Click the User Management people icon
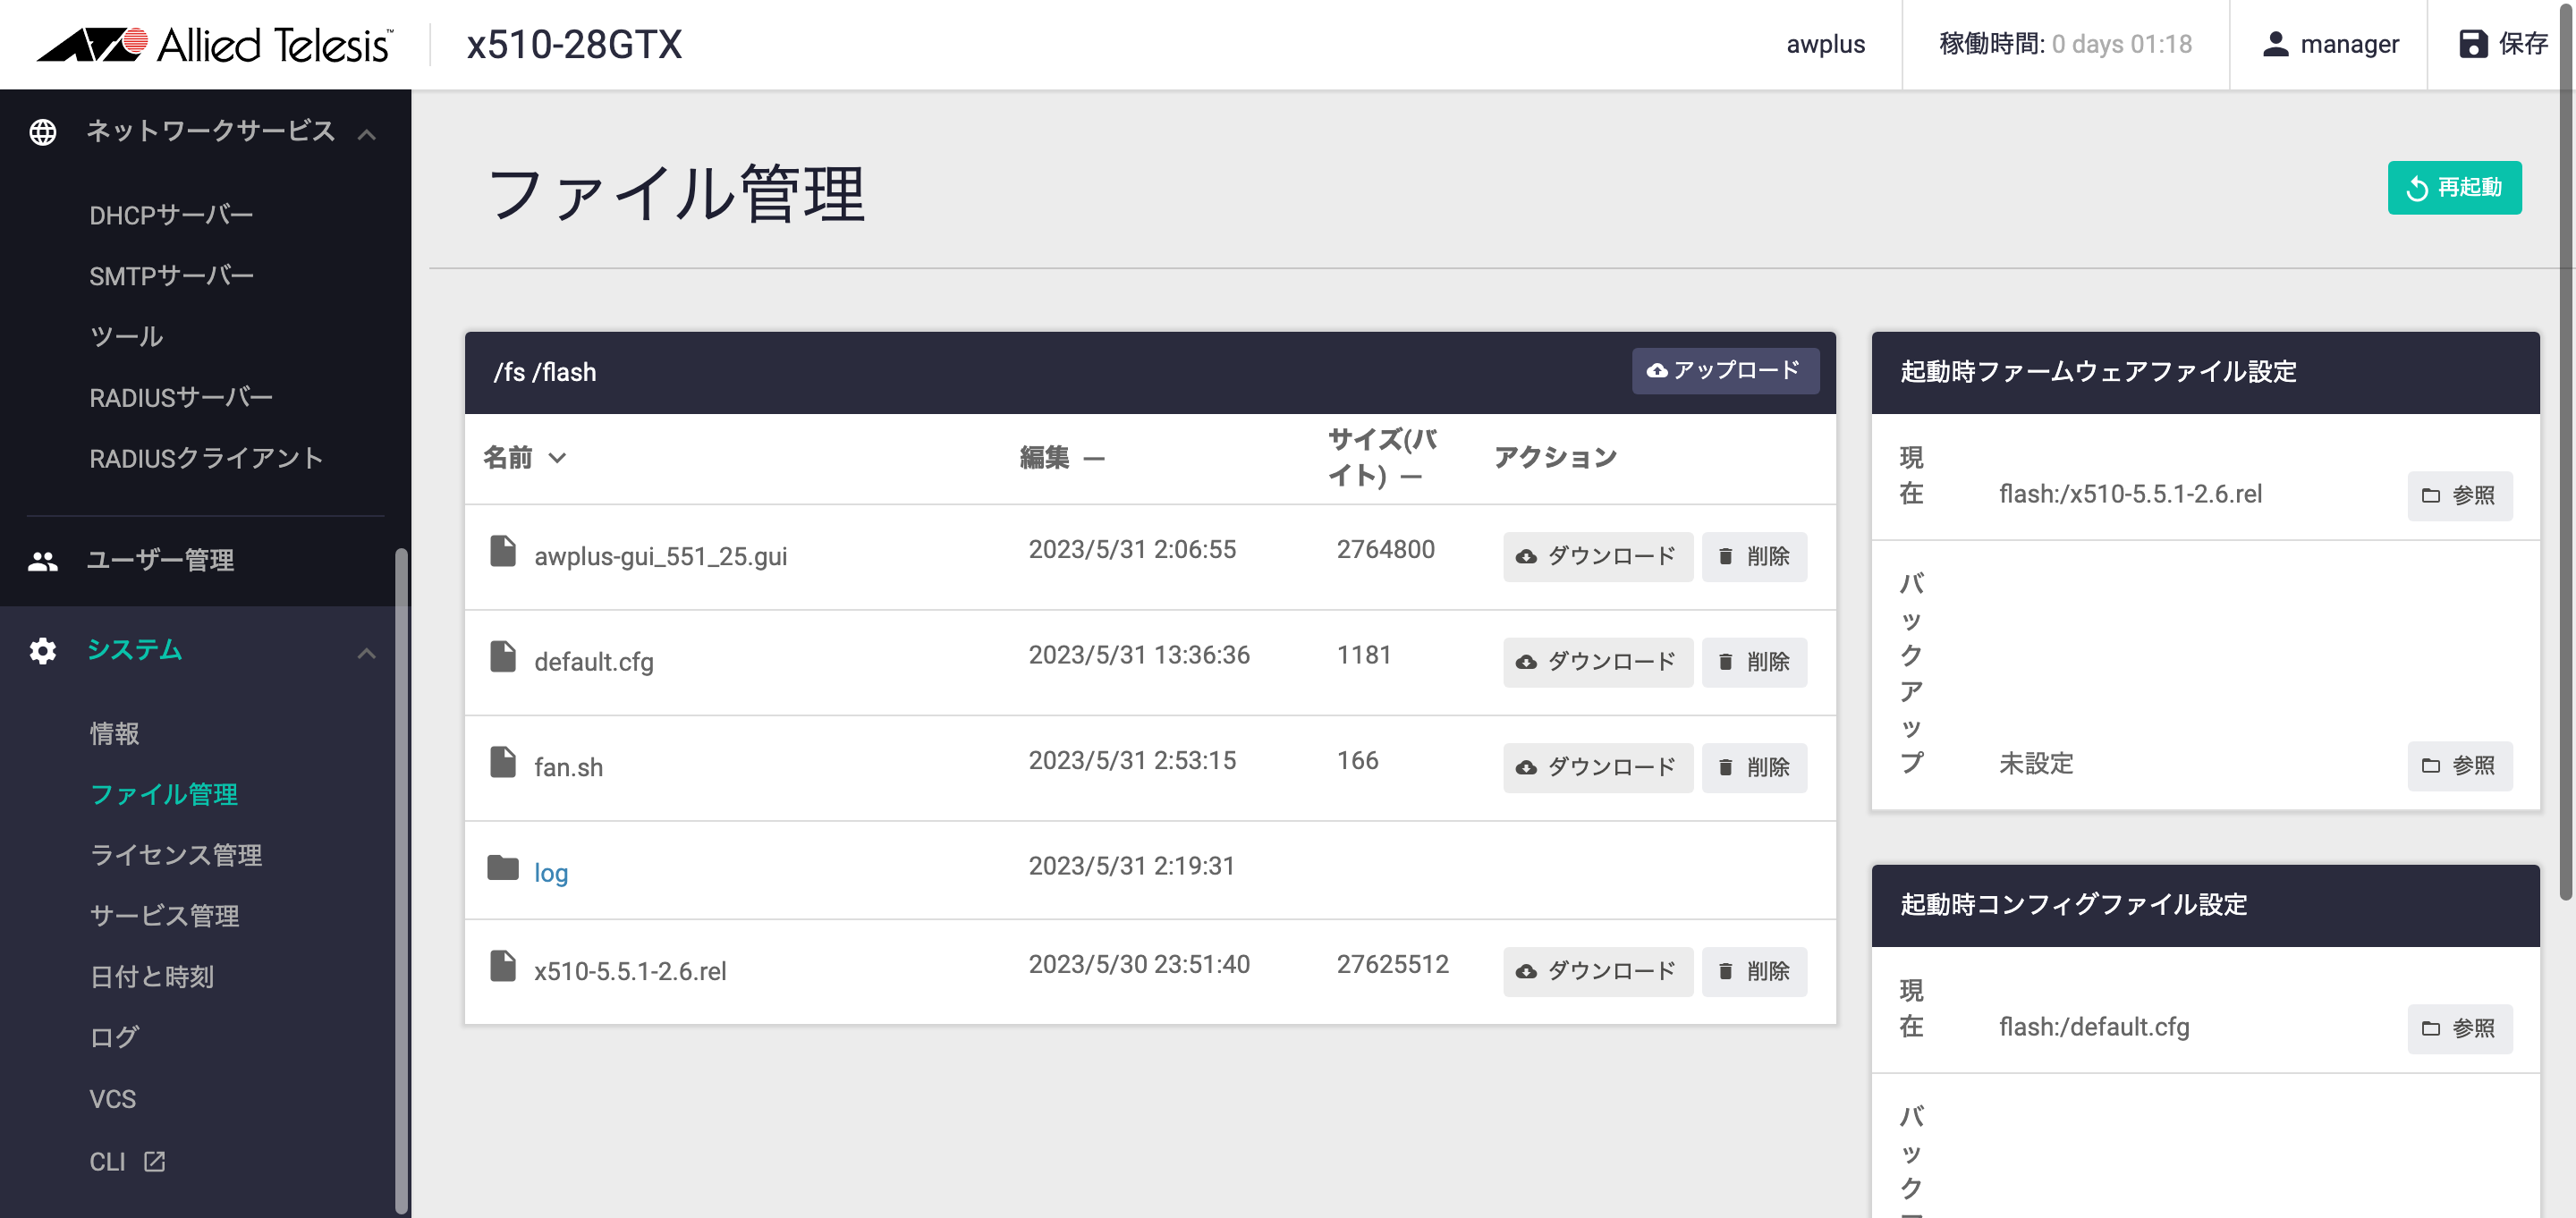 point(43,561)
